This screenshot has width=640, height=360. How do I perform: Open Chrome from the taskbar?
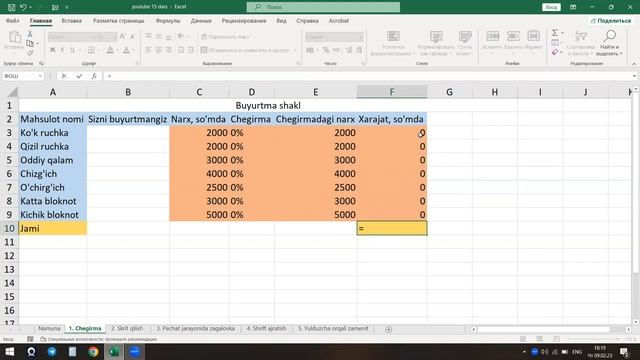coord(93,351)
